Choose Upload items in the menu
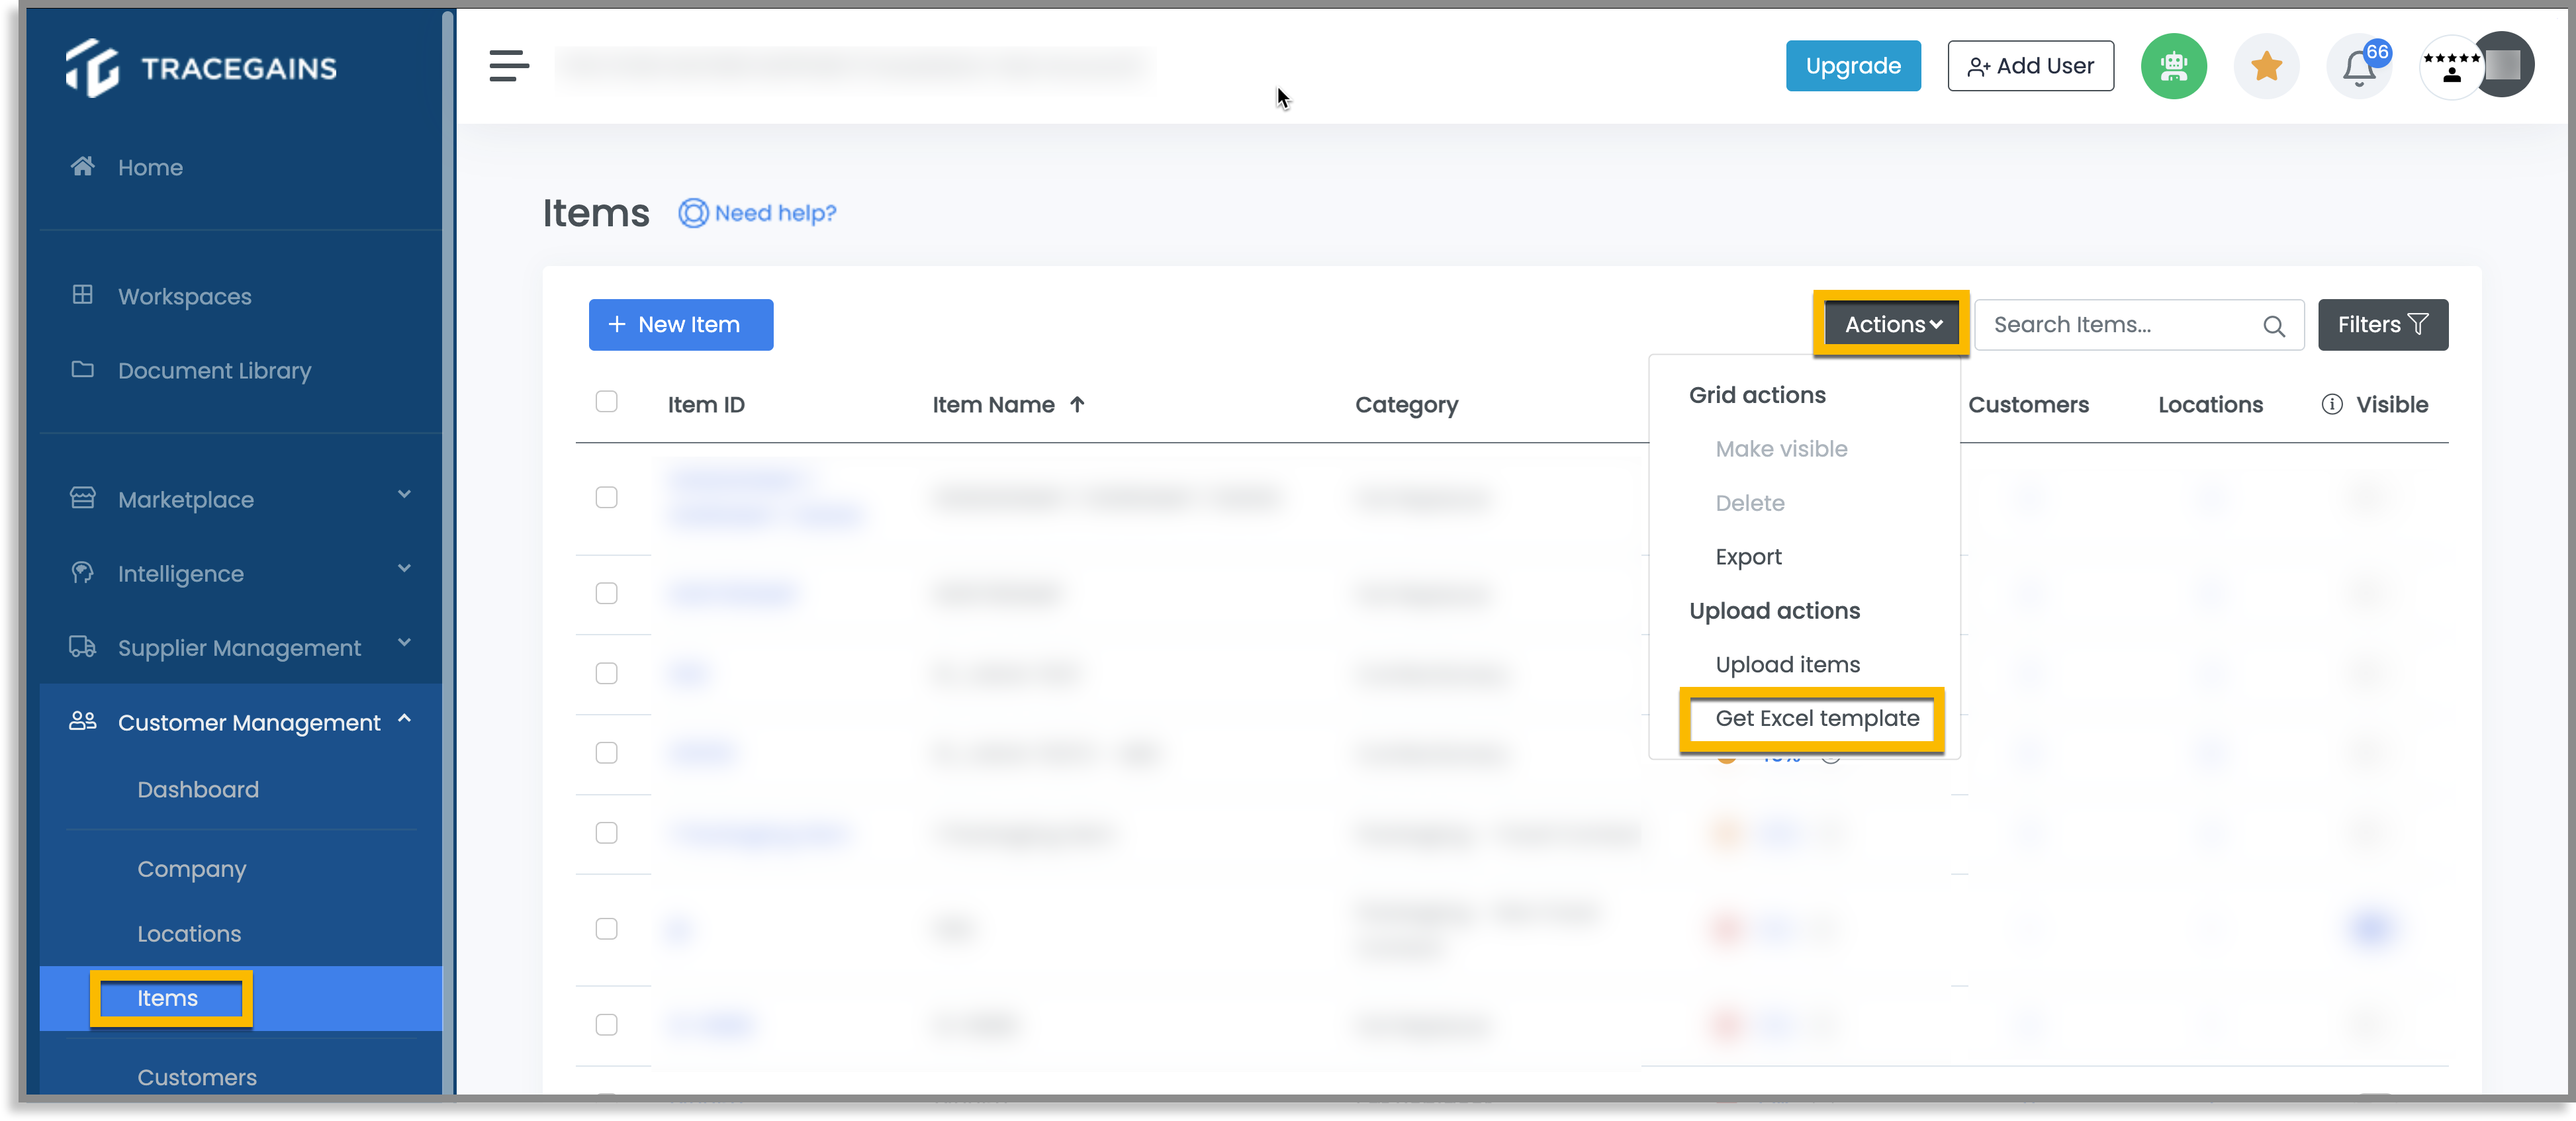 pos(1787,665)
